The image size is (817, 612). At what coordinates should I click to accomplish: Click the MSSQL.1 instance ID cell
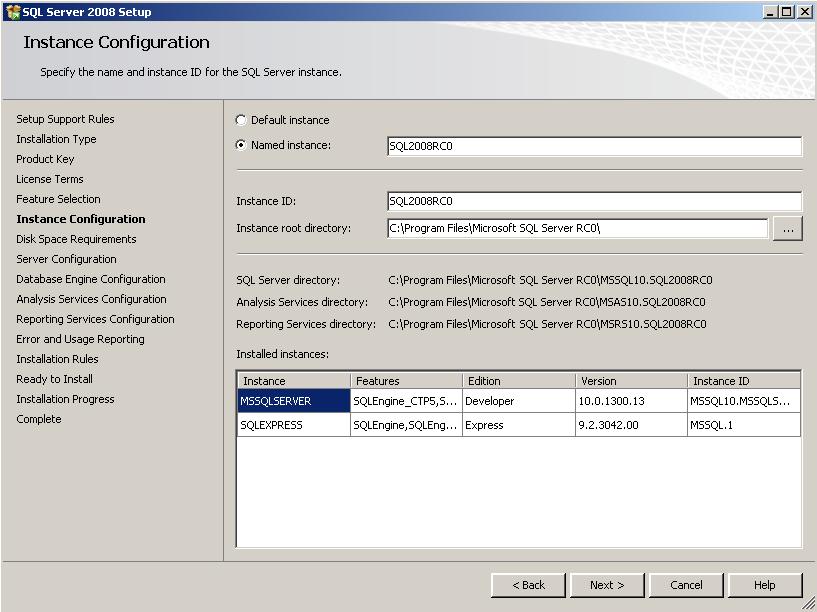[744, 425]
